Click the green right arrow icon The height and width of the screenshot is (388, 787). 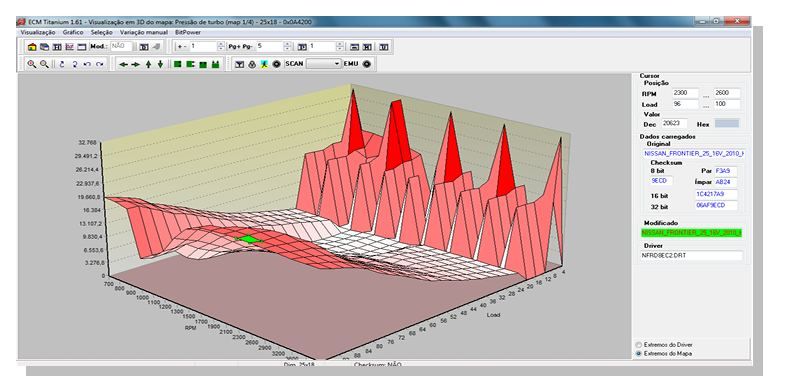point(136,65)
